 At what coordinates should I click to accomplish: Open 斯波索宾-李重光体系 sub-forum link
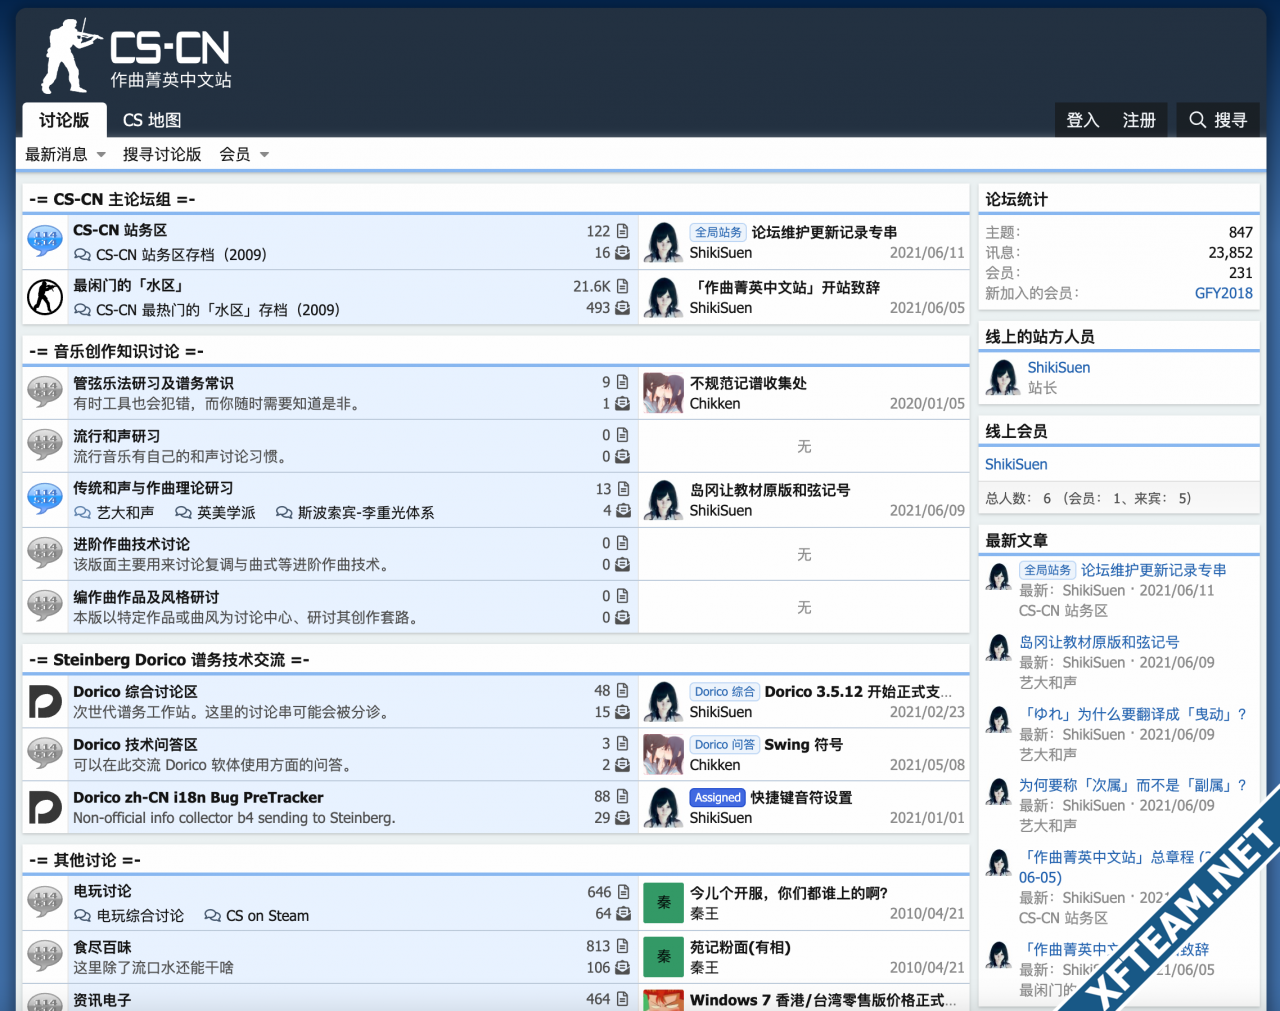[366, 512]
